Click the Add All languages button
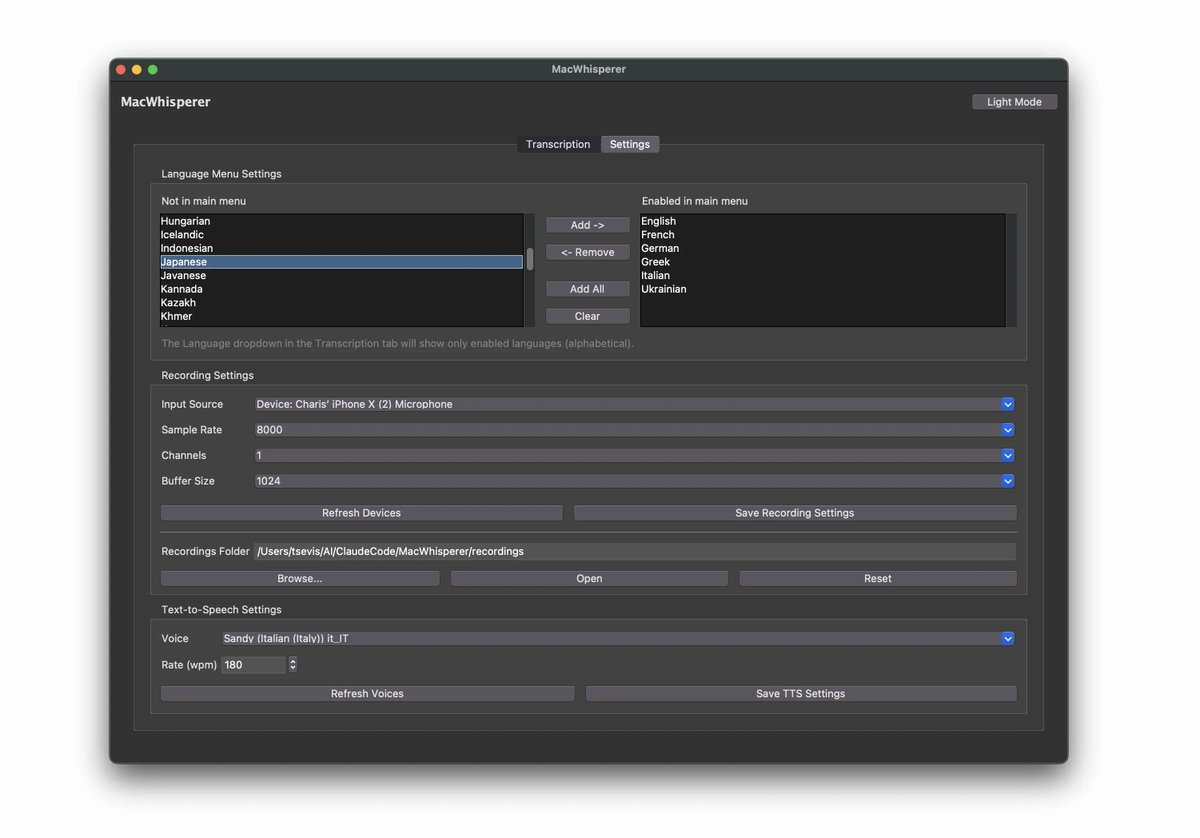 tap(588, 289)
